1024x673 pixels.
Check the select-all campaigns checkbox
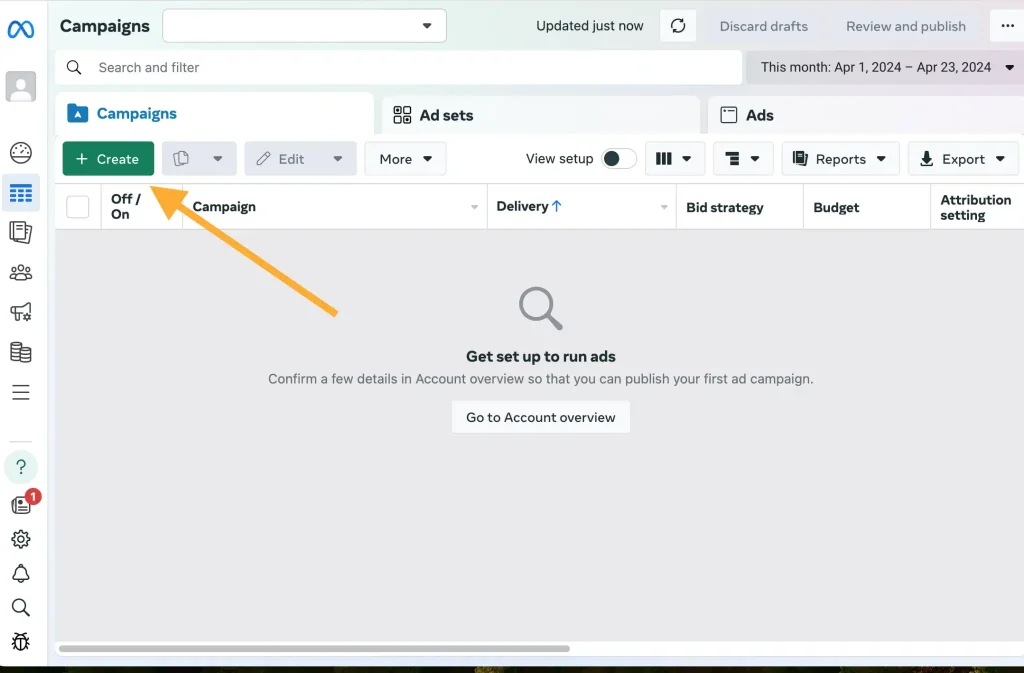point(78,207)
